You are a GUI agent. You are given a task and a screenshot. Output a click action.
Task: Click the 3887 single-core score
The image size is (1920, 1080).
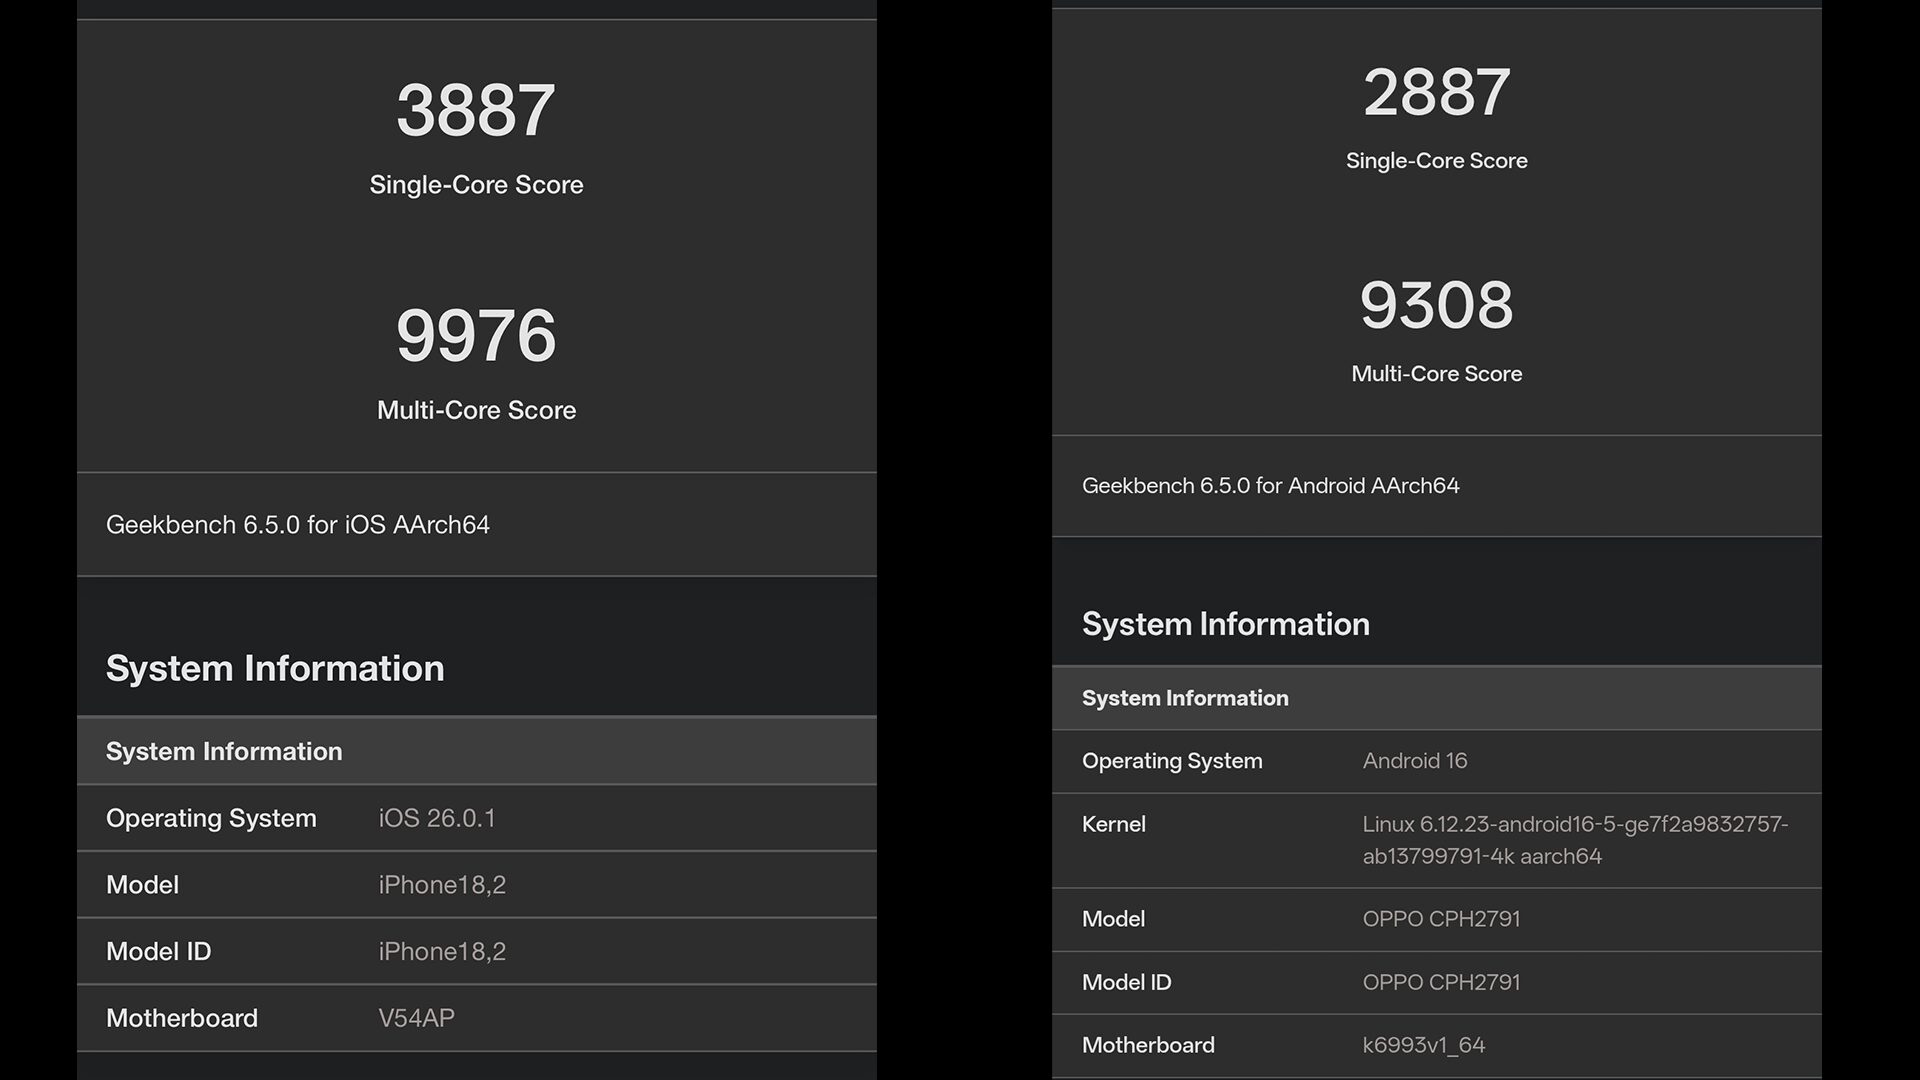coord(476,110)
